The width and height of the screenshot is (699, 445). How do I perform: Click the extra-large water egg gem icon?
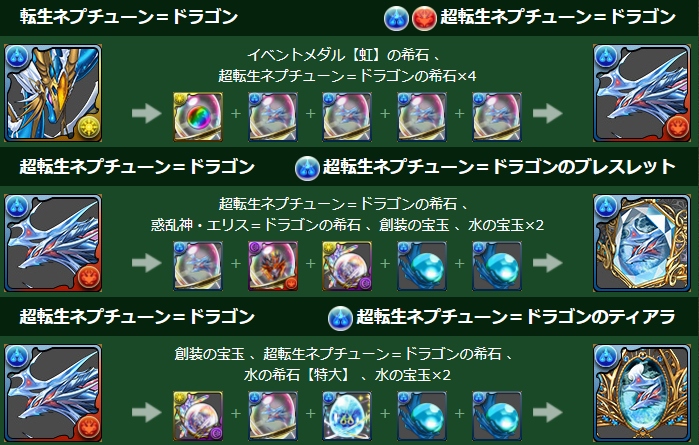(347, 416)
